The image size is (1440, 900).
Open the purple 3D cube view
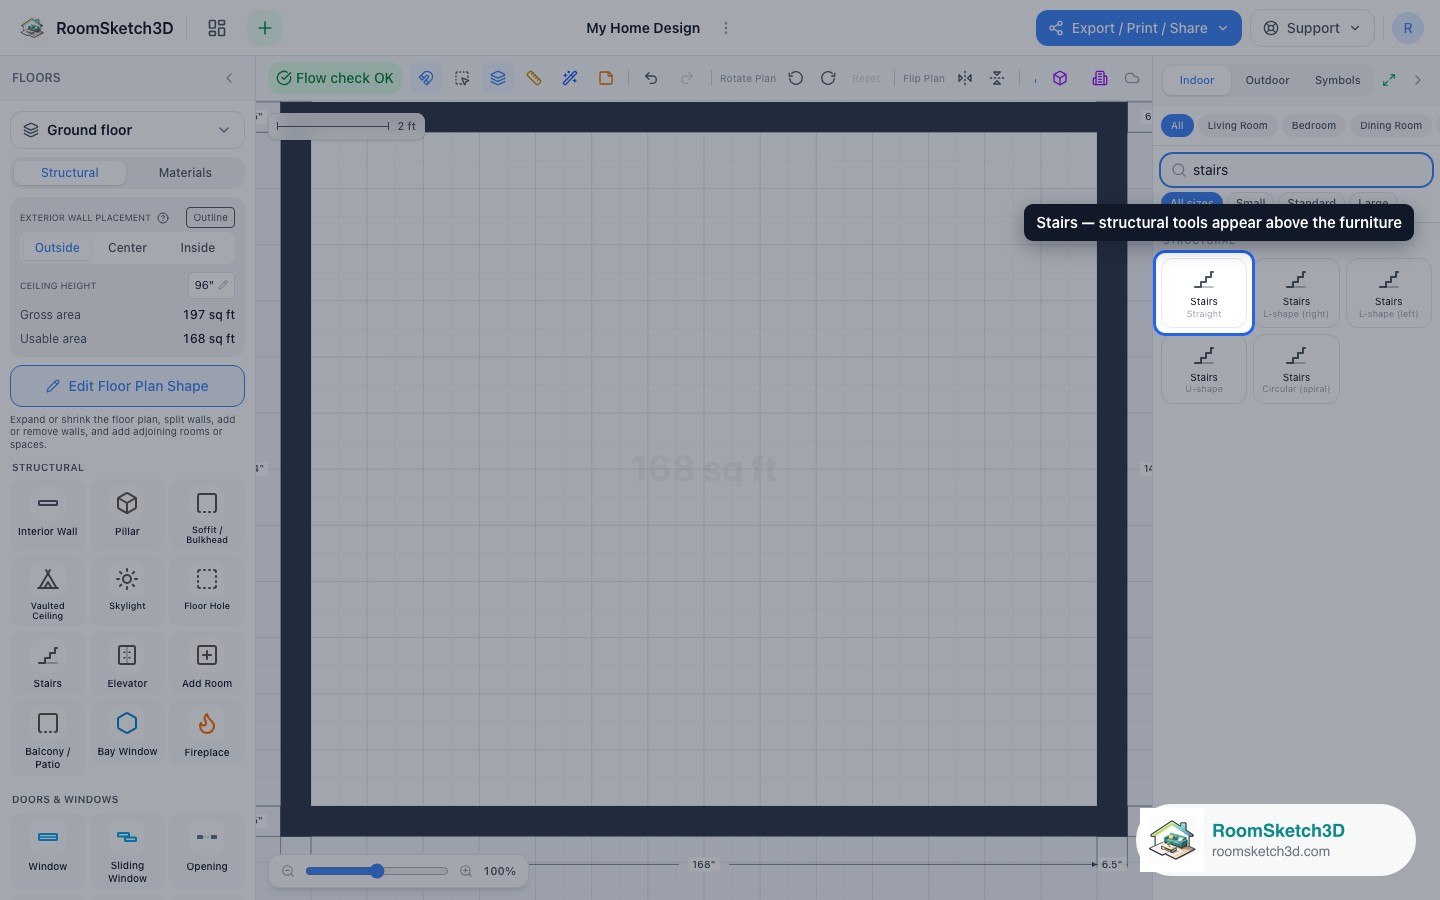pyautogui.click(x=1060, y=78)
